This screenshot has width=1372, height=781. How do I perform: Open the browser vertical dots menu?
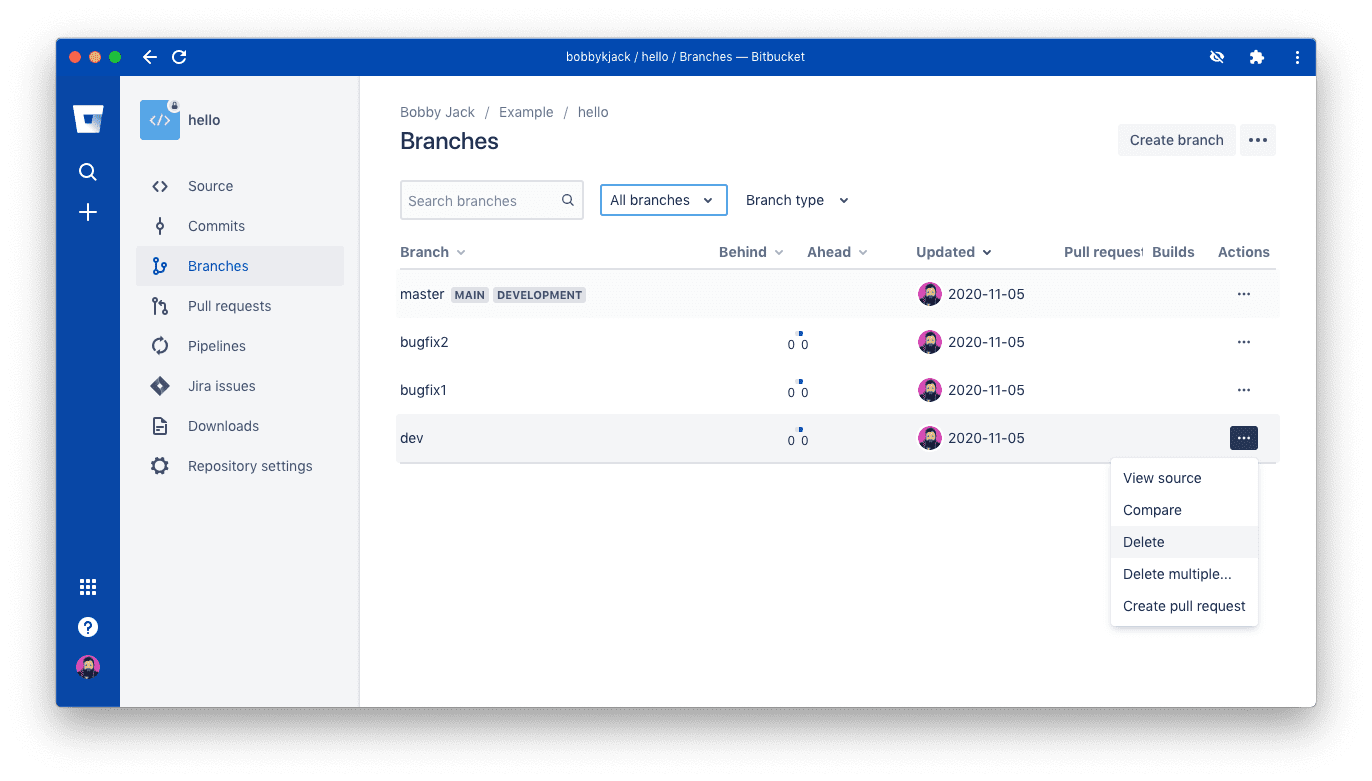click(x=1297, y=57)
